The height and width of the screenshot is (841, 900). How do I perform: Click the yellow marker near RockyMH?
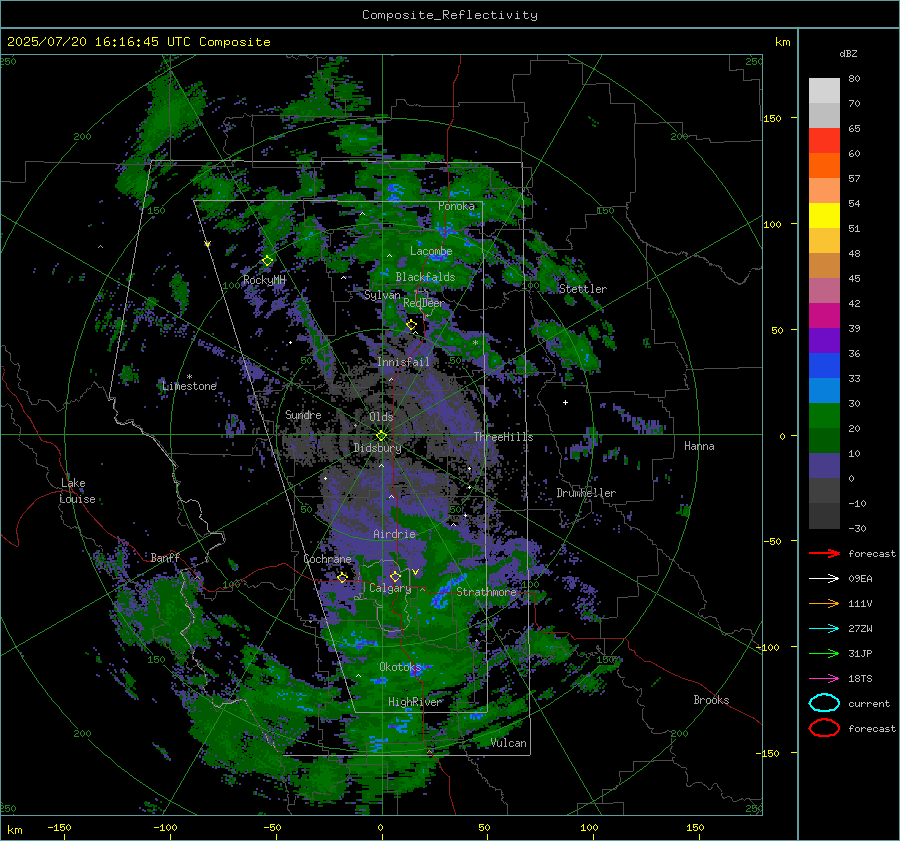point(267,261)
